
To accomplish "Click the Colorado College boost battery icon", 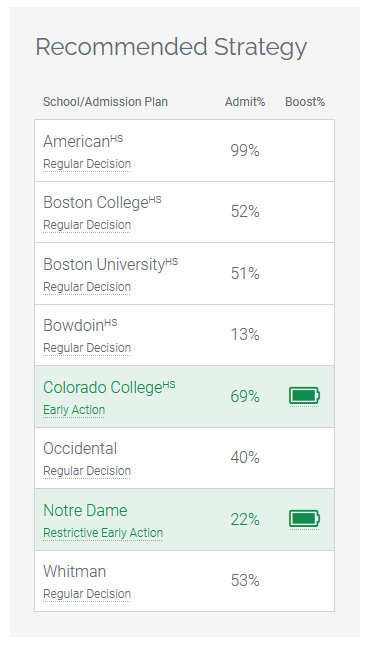I will click(304, 396).
